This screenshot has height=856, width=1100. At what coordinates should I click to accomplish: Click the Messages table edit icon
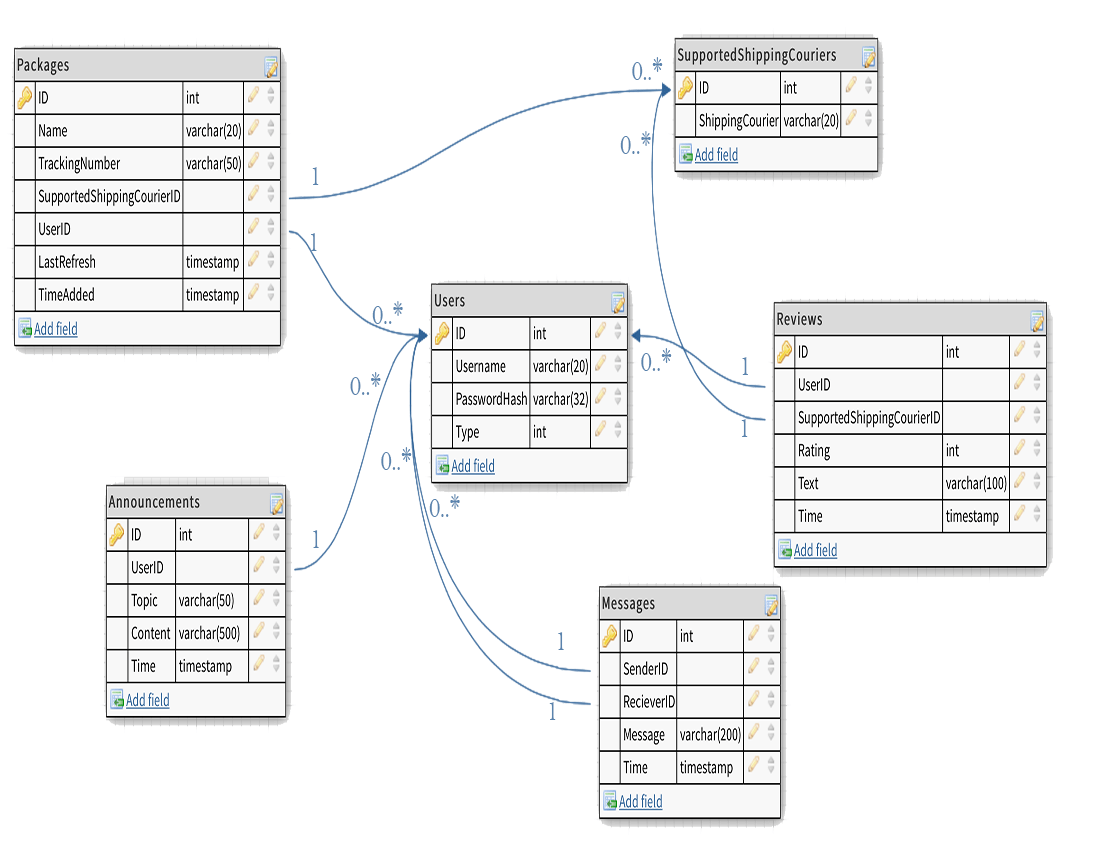coord(771,604)
